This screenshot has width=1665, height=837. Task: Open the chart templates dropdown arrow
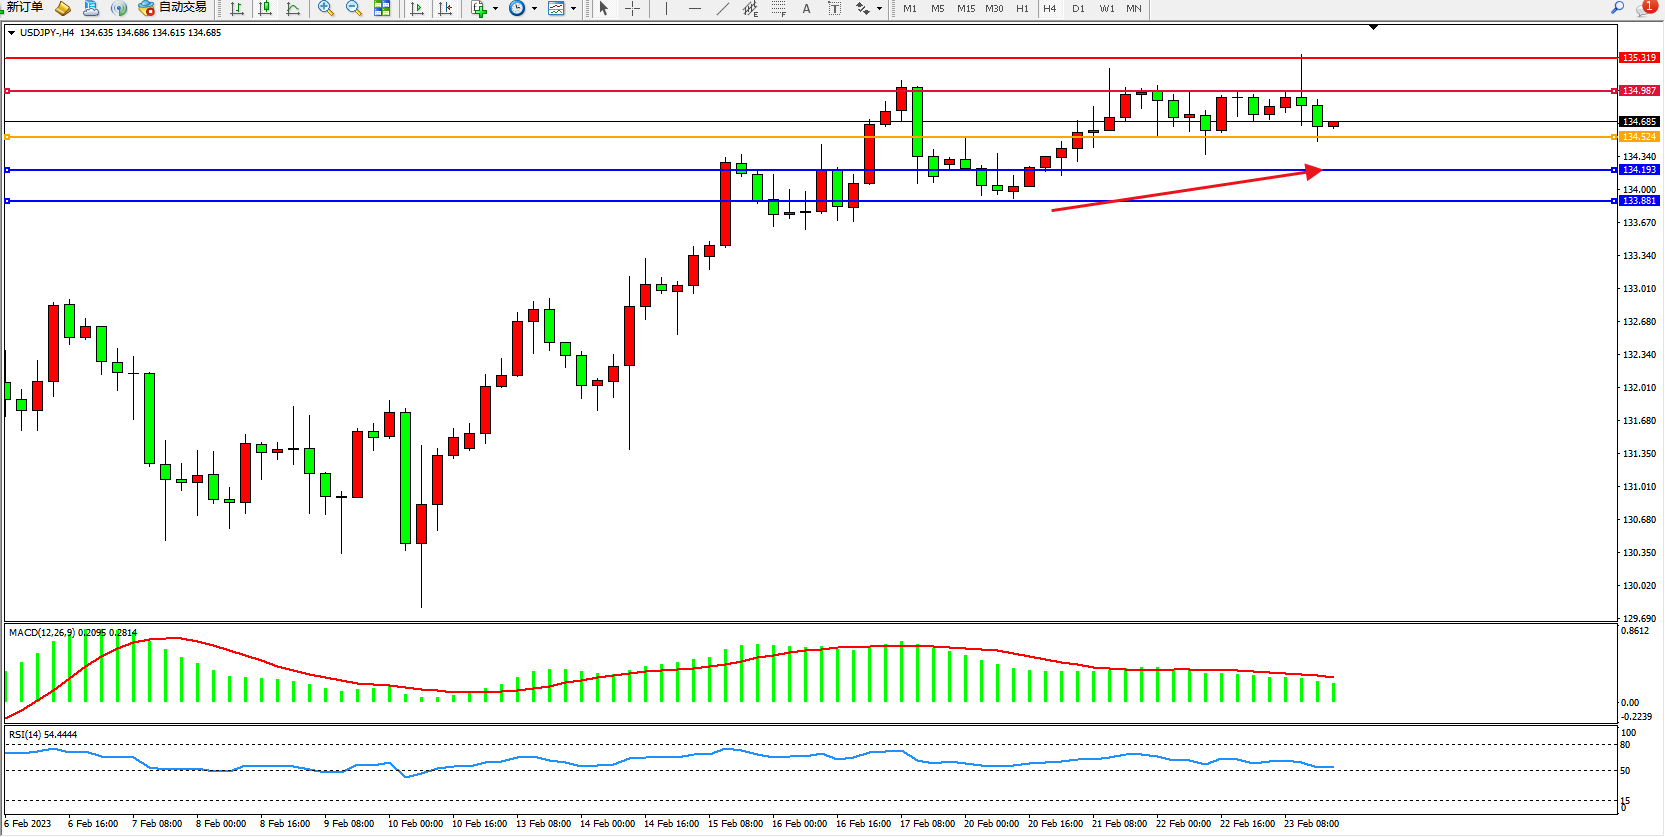pyautogui.click(x=573, y=9)
